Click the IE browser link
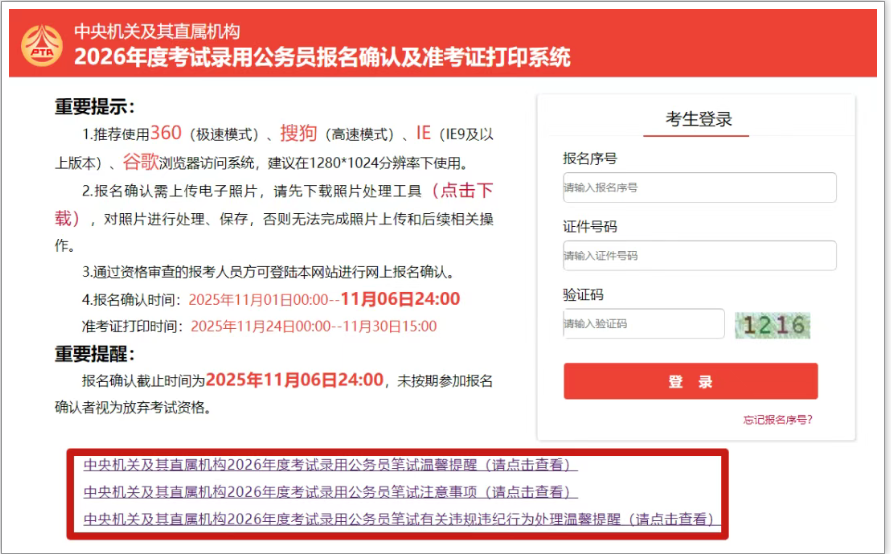This screenshot has height=554, width=891. [x=423, y=134]
